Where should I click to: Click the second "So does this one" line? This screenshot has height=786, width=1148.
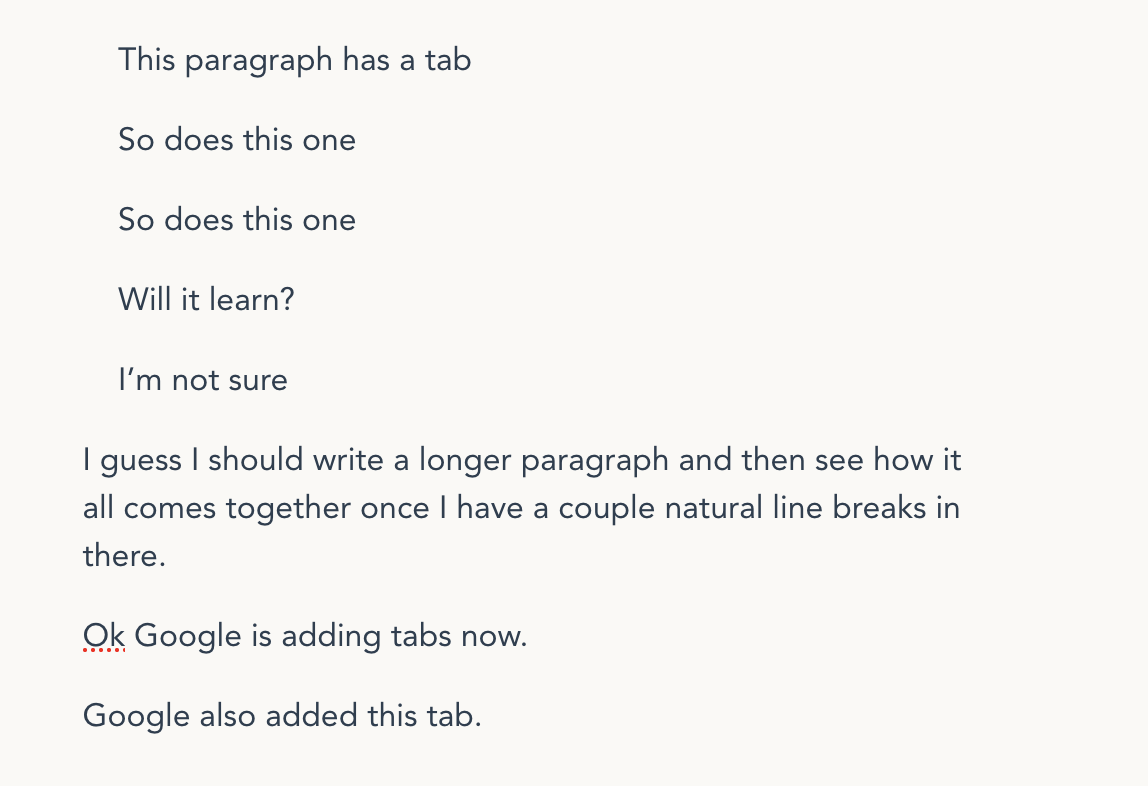pos(237,220)
